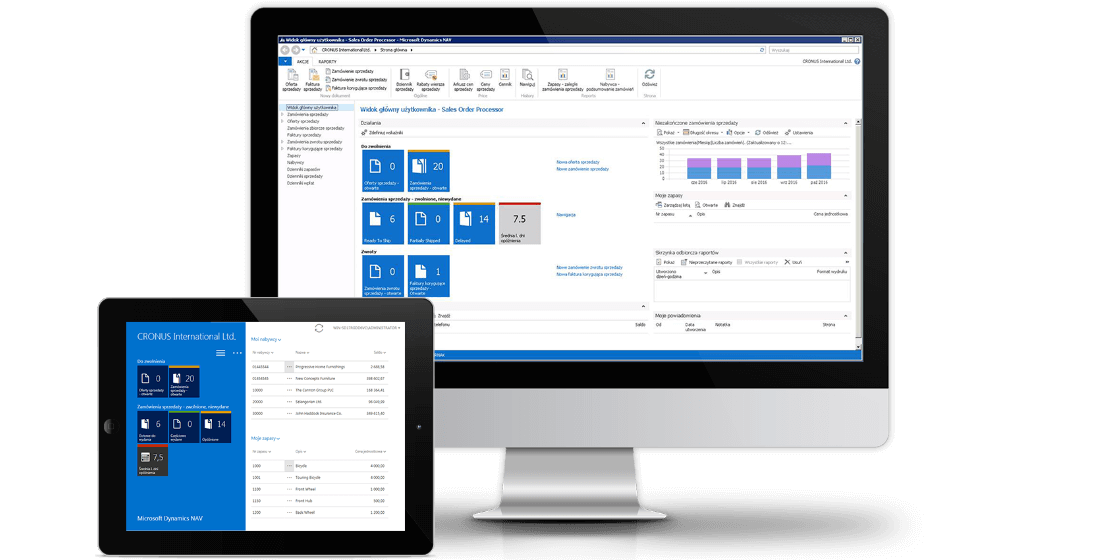Open Faktury sprzedaży in navigation pane
The height and width of the screenshot is (560, 1120).
[304, 135]
